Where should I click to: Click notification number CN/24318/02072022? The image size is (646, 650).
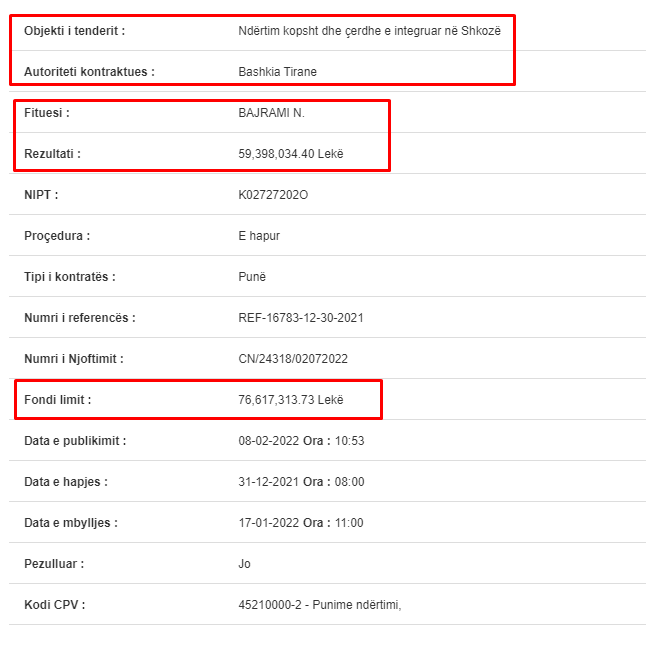coord(293,359)
